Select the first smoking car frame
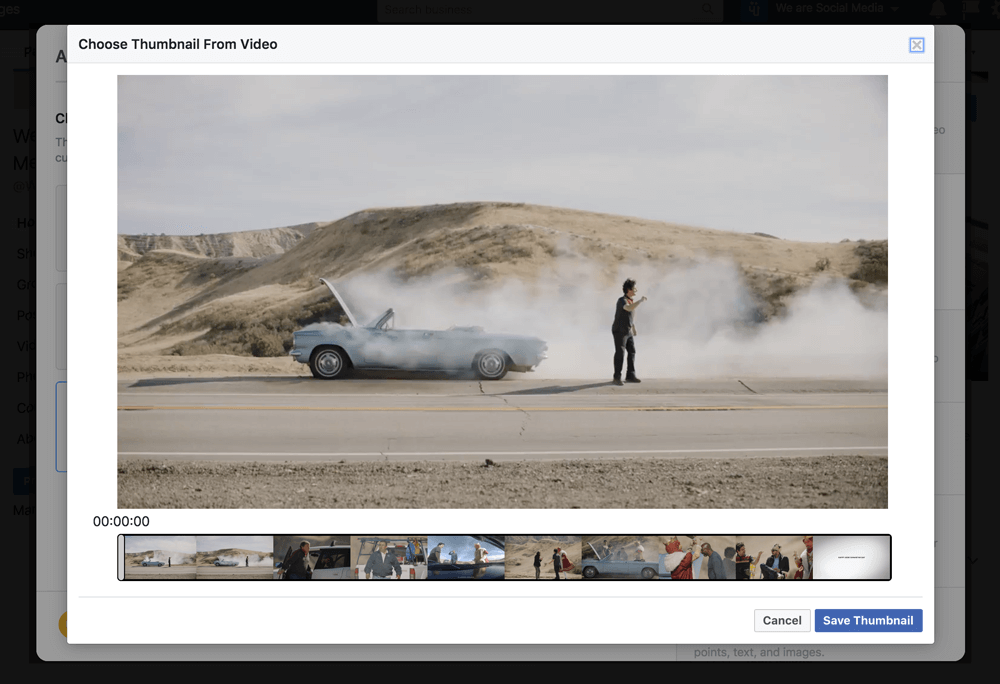Viewport: 1000px width, 684px height. (x=160, y=558)
